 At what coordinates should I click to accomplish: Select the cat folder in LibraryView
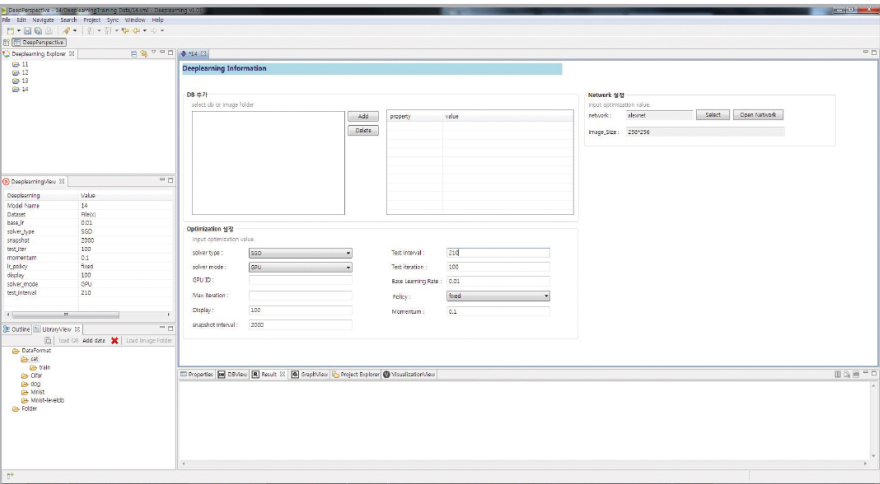point(32,359)
